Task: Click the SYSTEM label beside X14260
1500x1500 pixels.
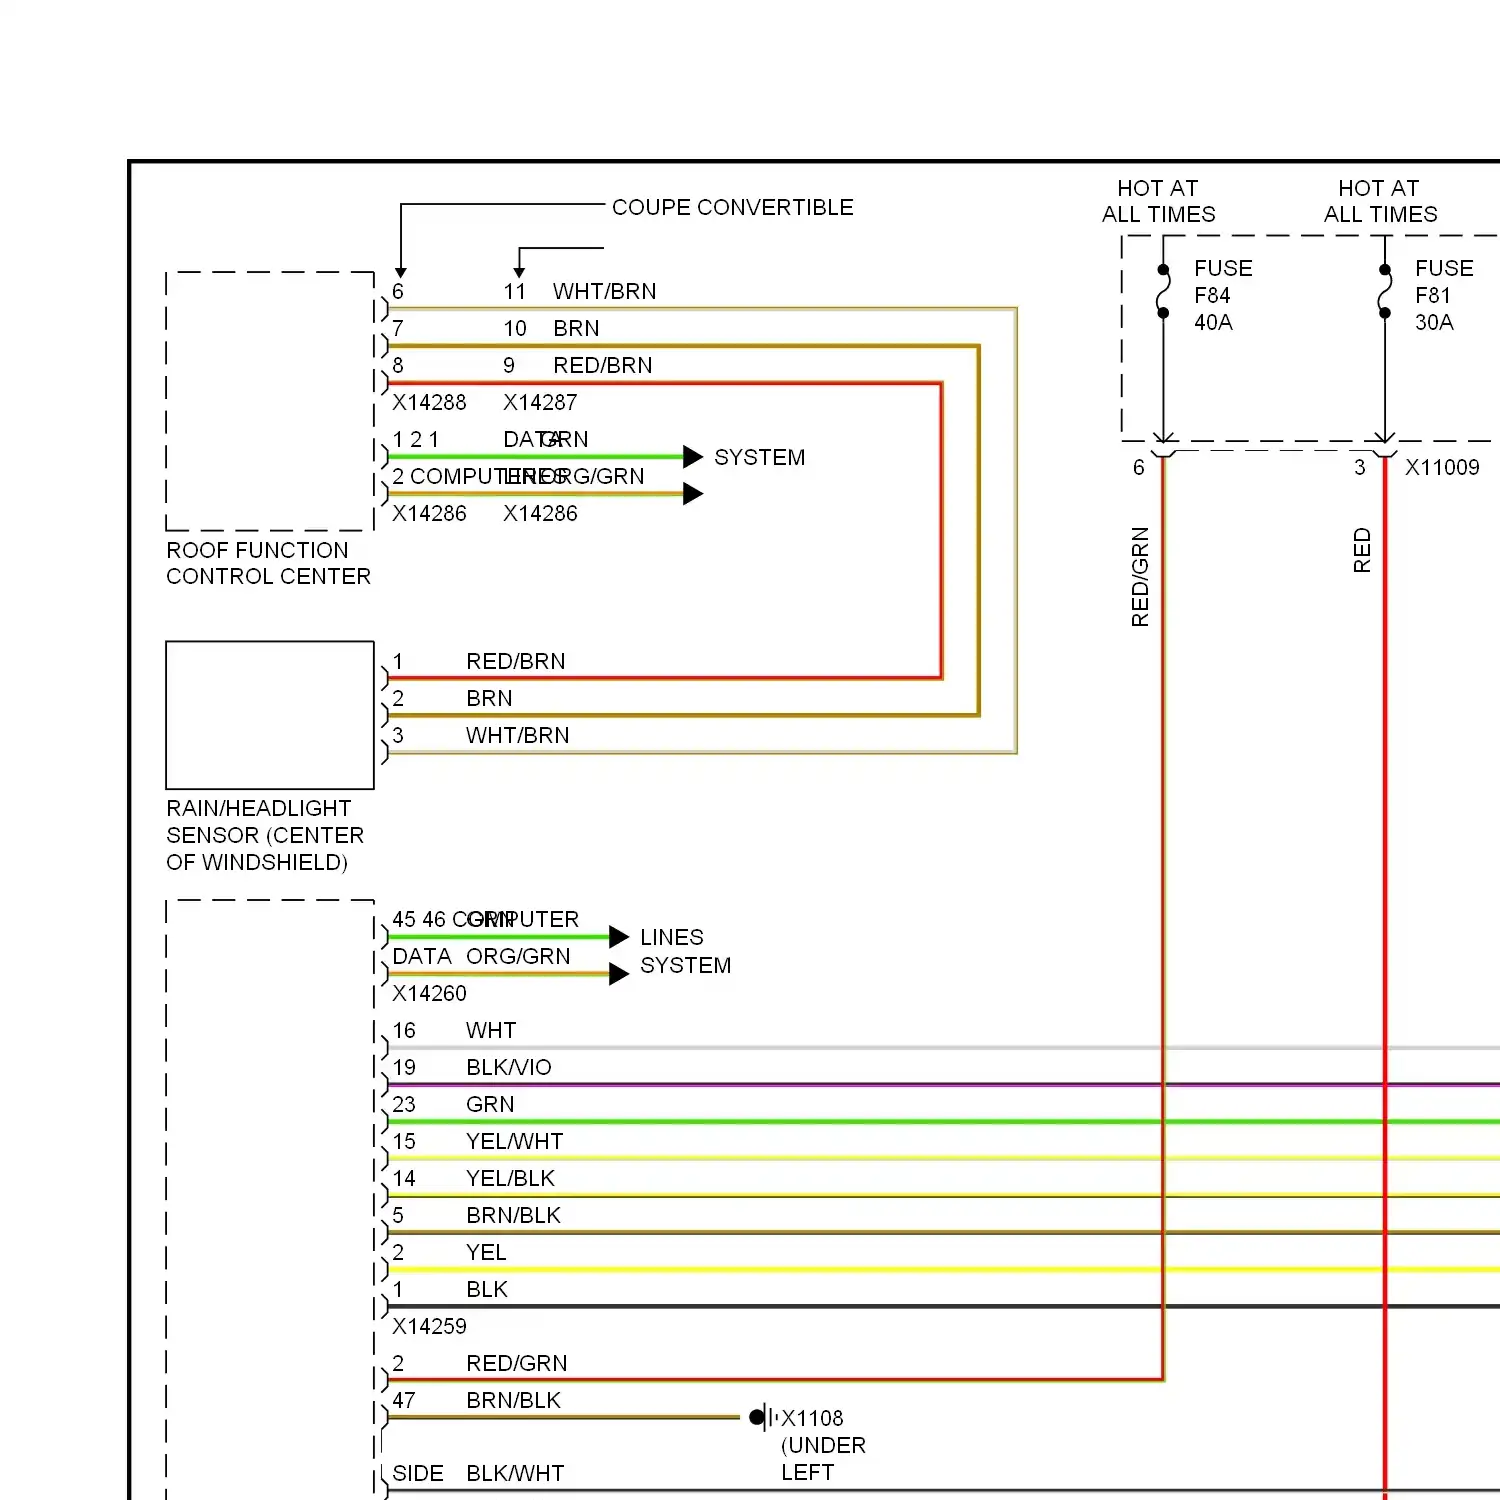Action: pyautogui.click(x=686, y=965)
